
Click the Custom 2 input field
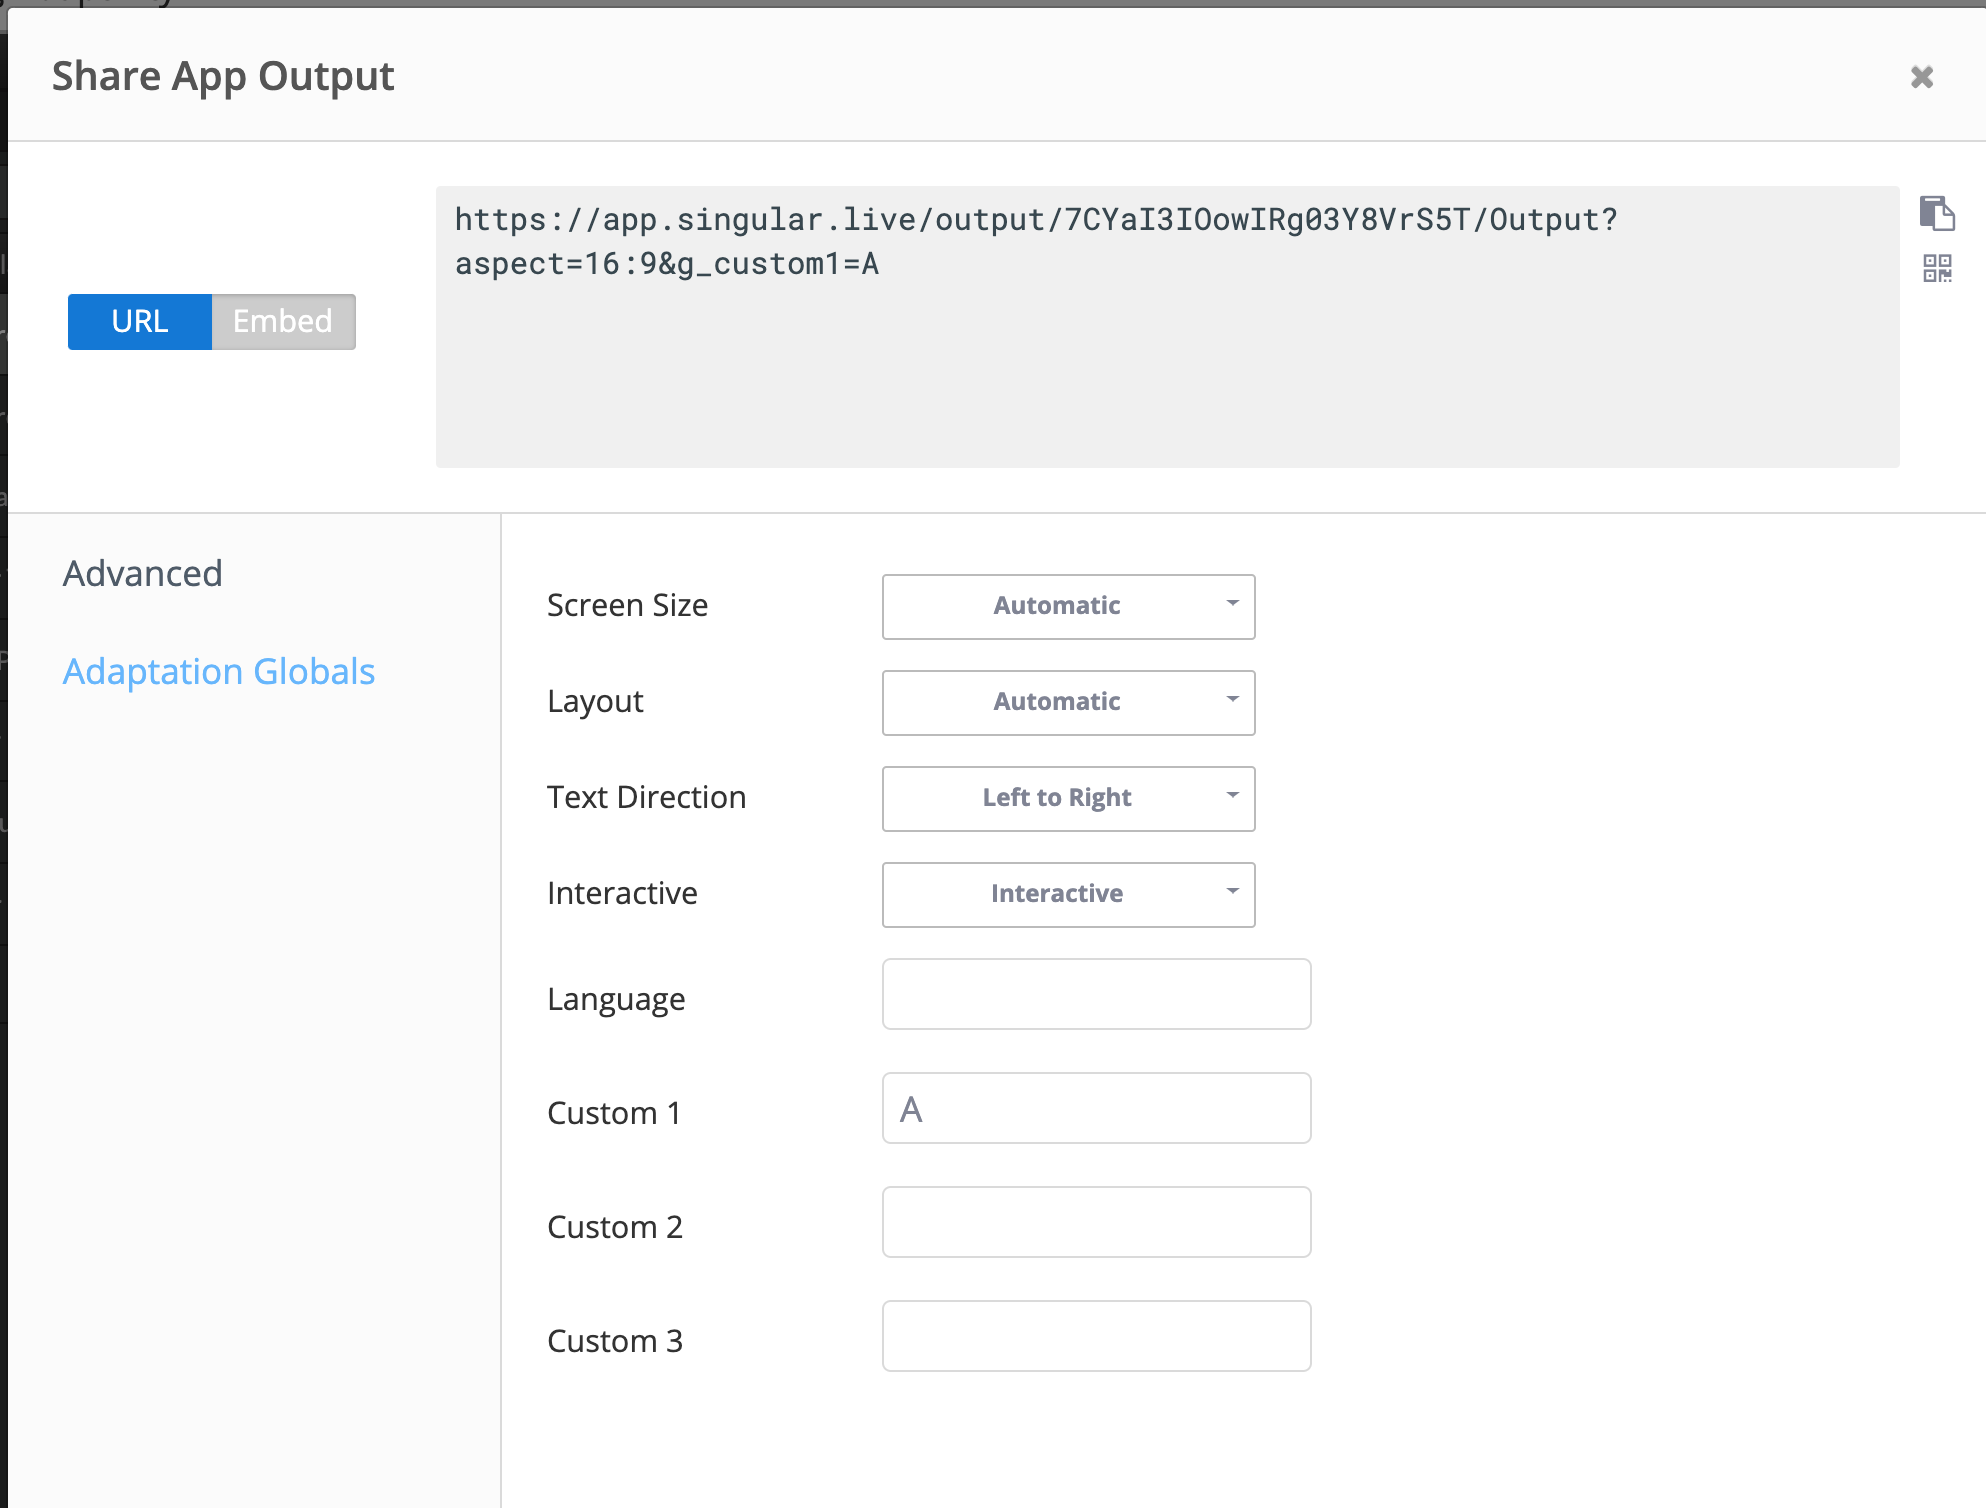(1096, 1222)
